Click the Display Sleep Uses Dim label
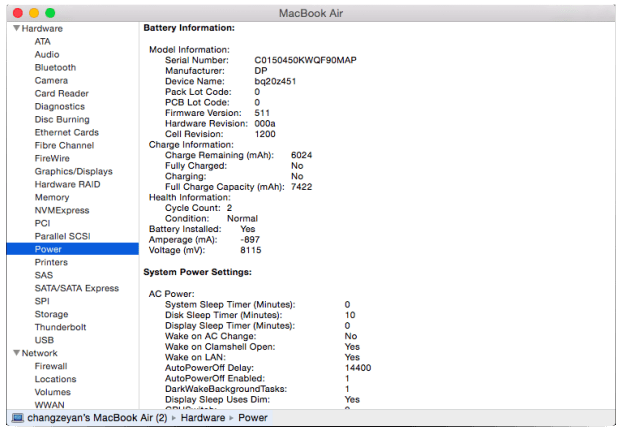Screen dimensions: 622x433 [217, 399]
